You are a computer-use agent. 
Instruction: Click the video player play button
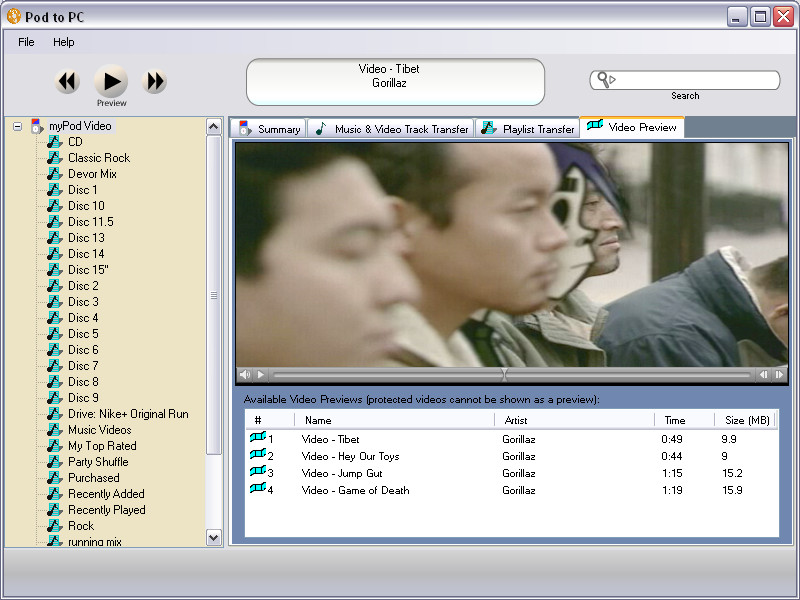point(261,374)
